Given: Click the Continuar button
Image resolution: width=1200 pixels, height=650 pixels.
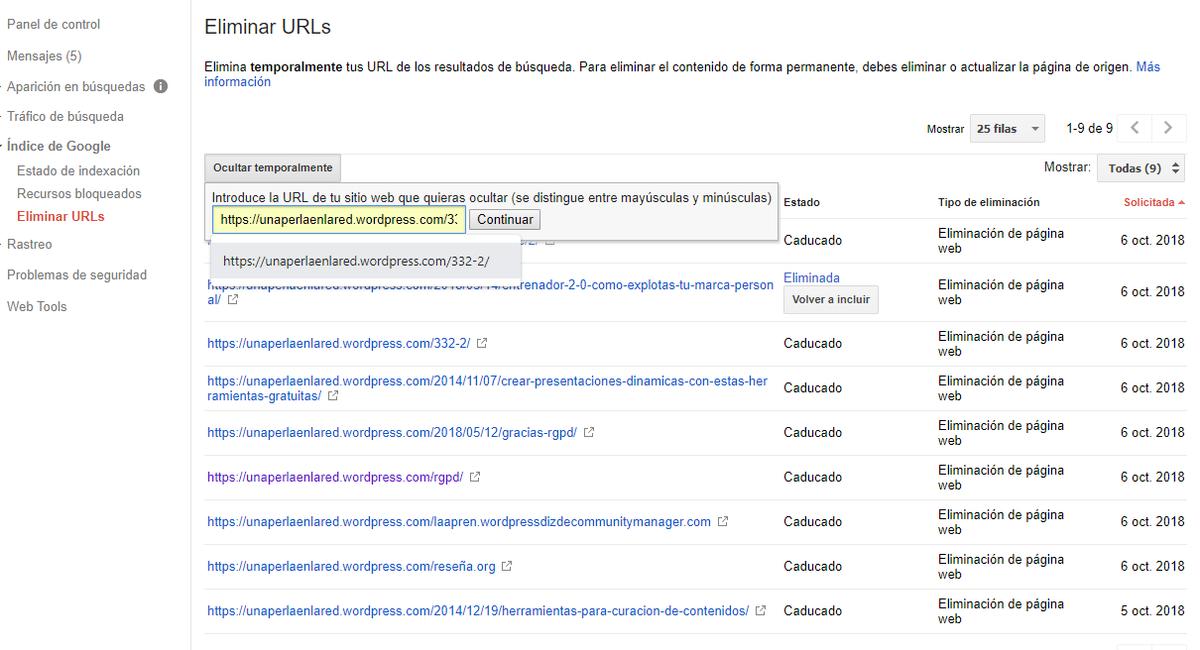Looking at the screenshot, I should coord(504,219).
